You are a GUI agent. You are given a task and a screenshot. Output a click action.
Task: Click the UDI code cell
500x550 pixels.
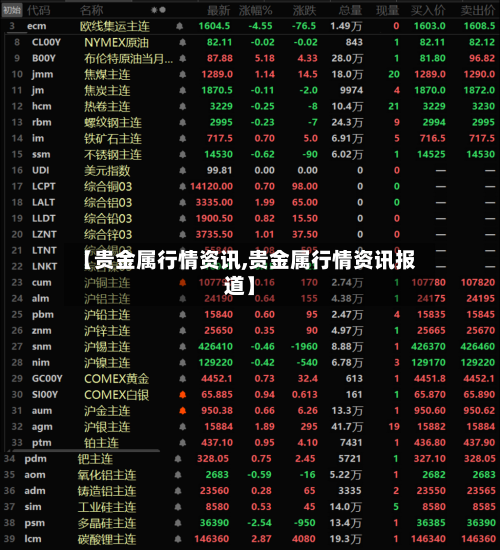click(x=40, y=170)
